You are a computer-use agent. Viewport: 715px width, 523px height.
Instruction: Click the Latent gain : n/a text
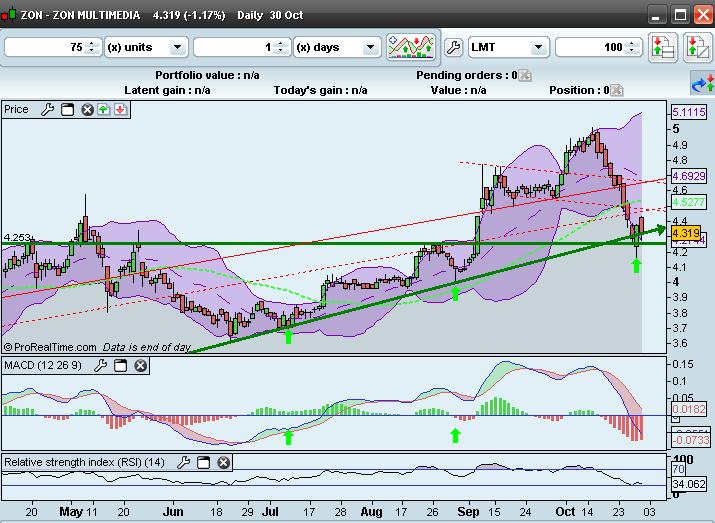(167, 90)
